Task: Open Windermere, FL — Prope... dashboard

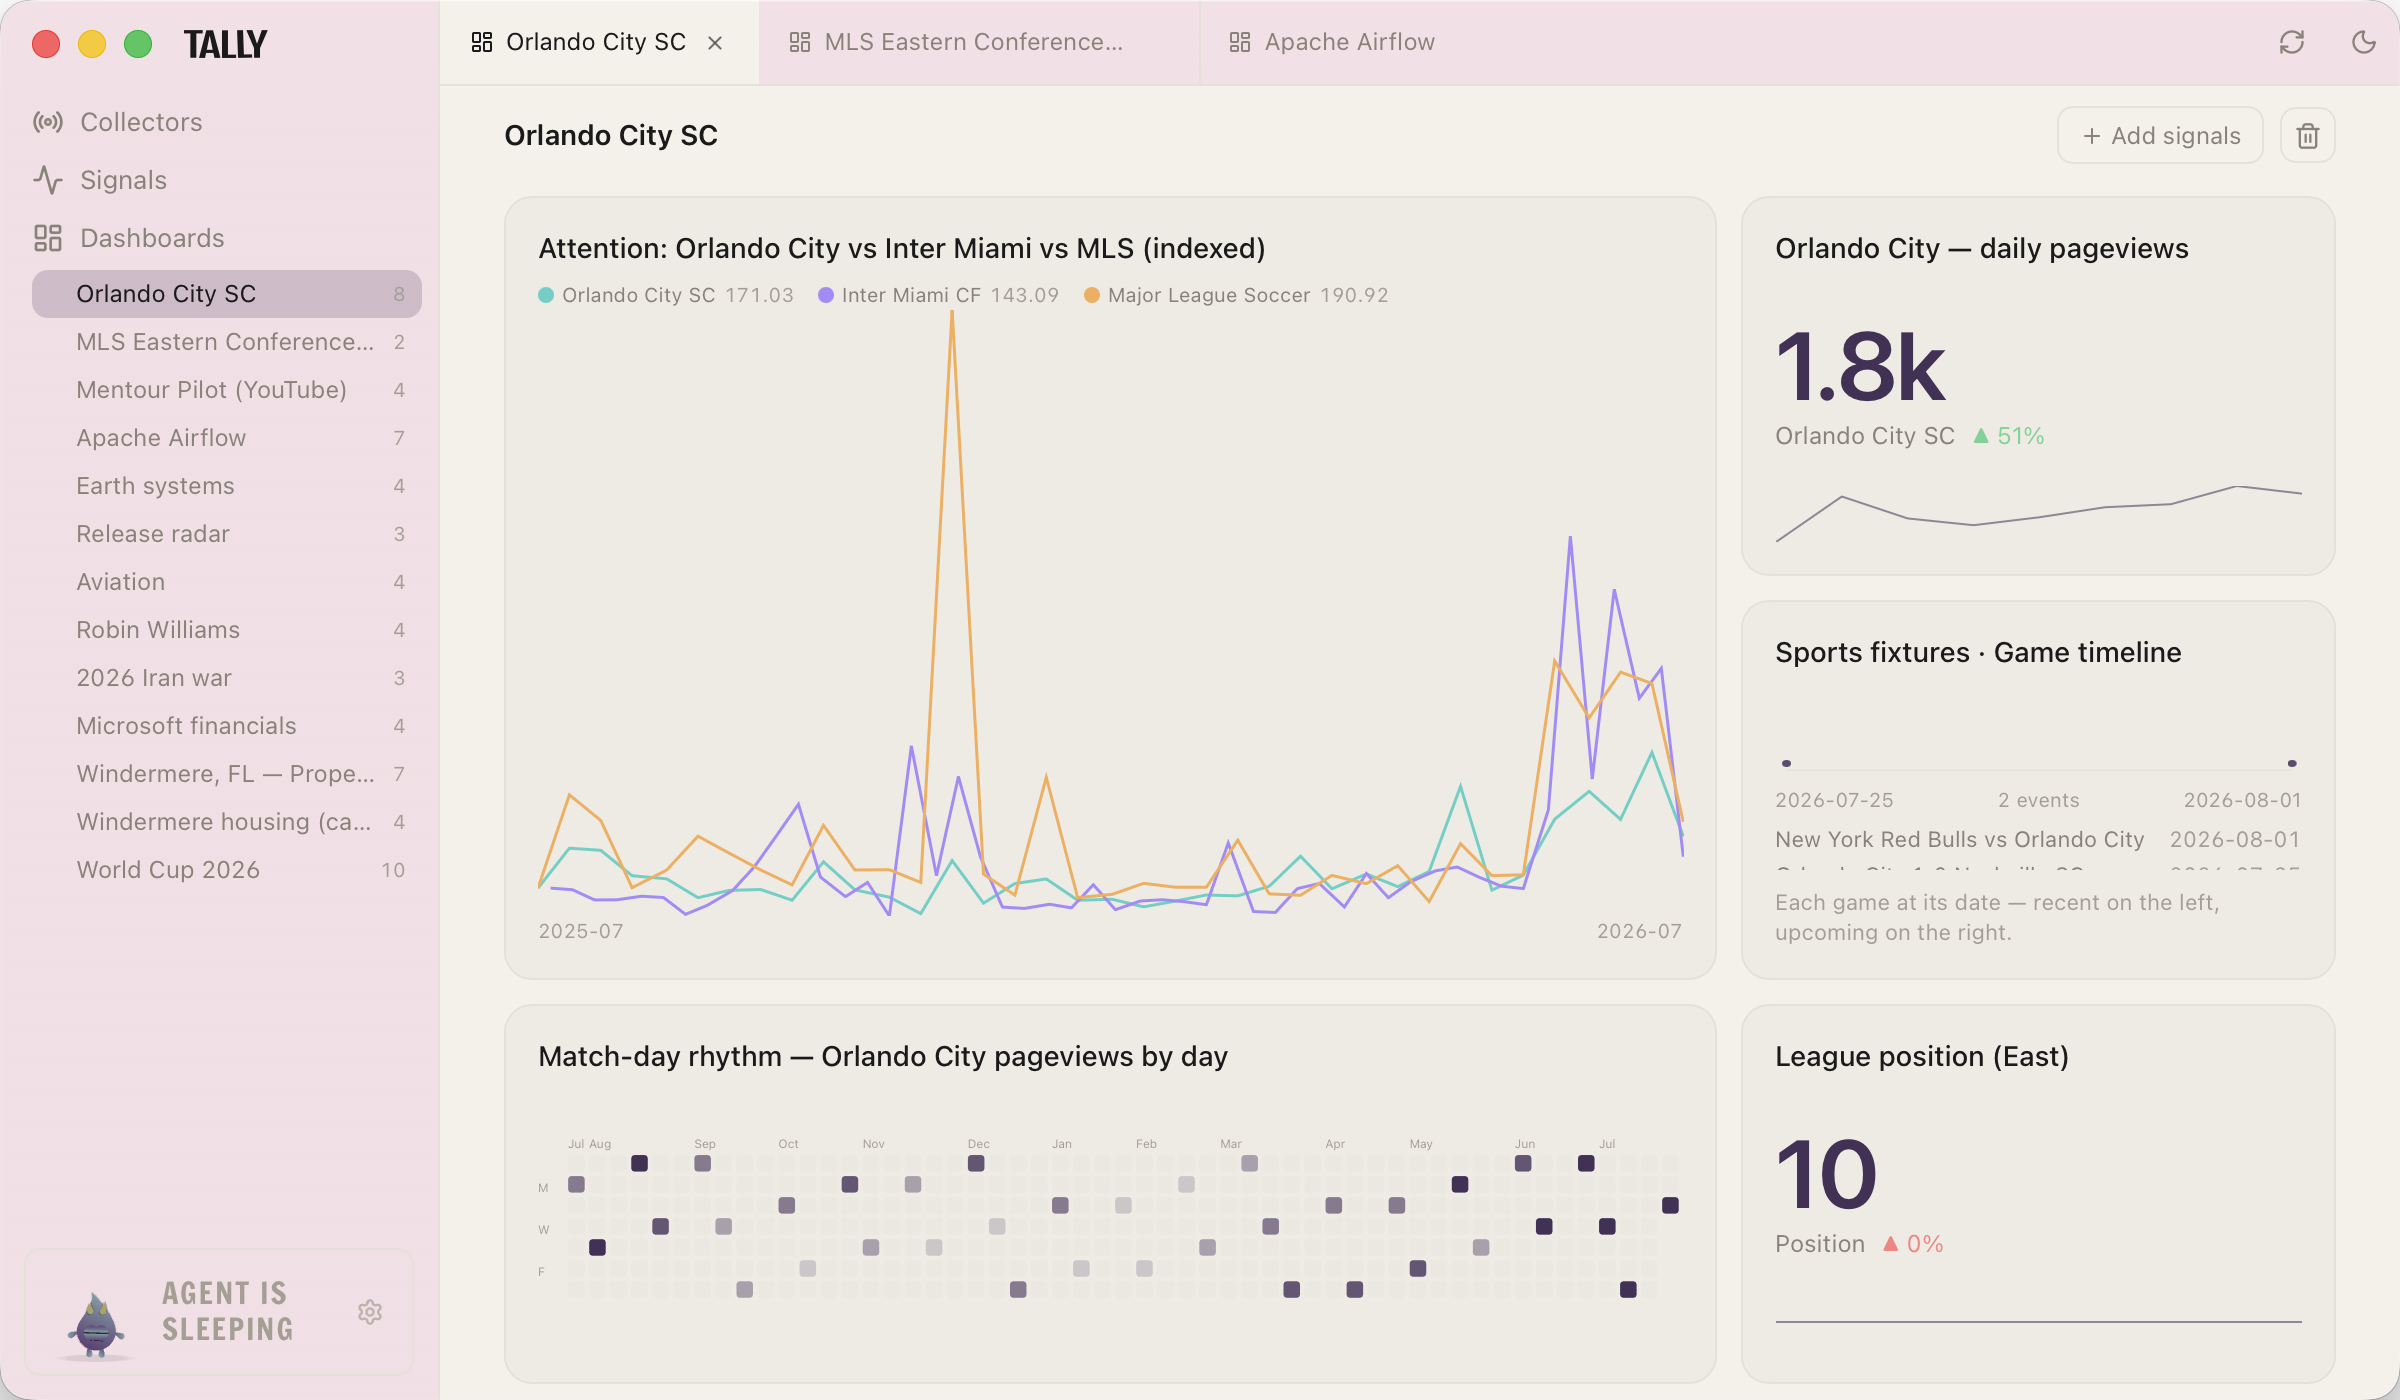Action: 227,774
